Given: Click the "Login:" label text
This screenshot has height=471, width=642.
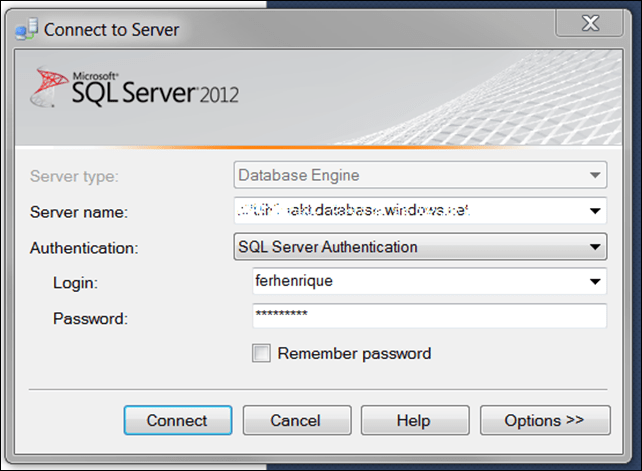Looking at the screenshot, I should 76,283.
